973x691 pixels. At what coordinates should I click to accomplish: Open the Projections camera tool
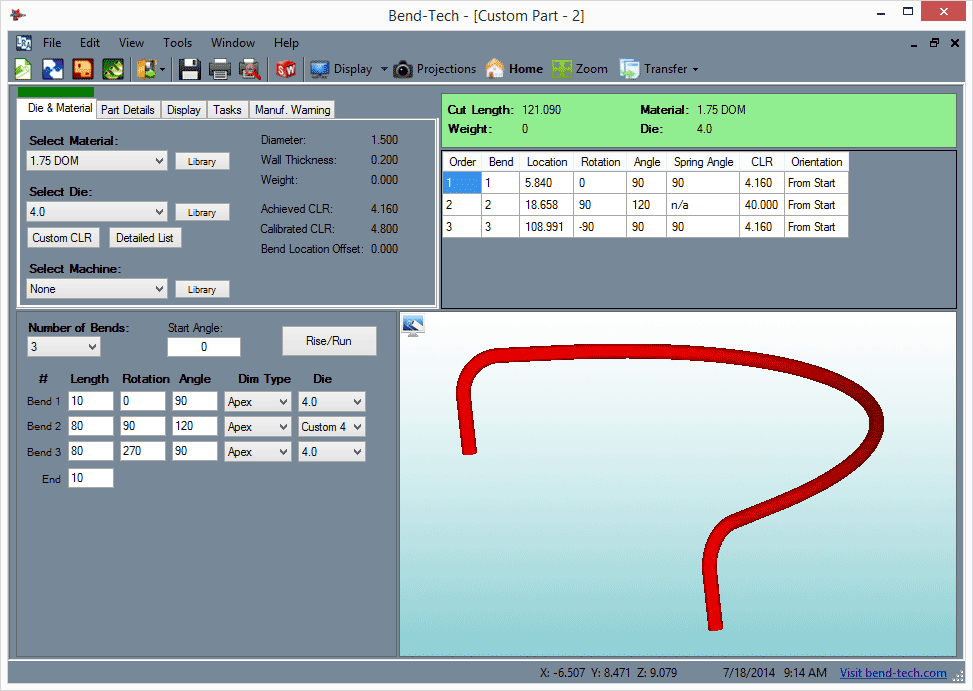tap(435, 69)
